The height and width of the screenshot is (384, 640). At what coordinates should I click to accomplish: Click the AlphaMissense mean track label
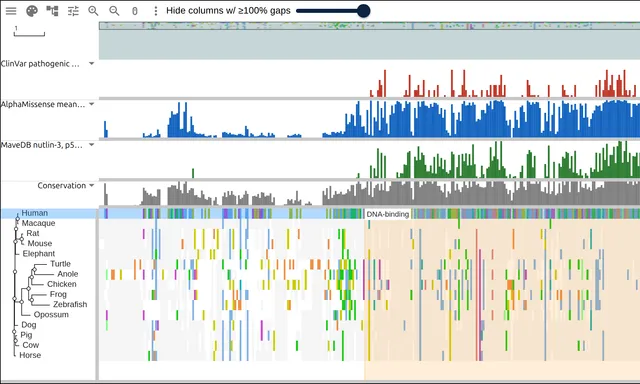[43, 104]
